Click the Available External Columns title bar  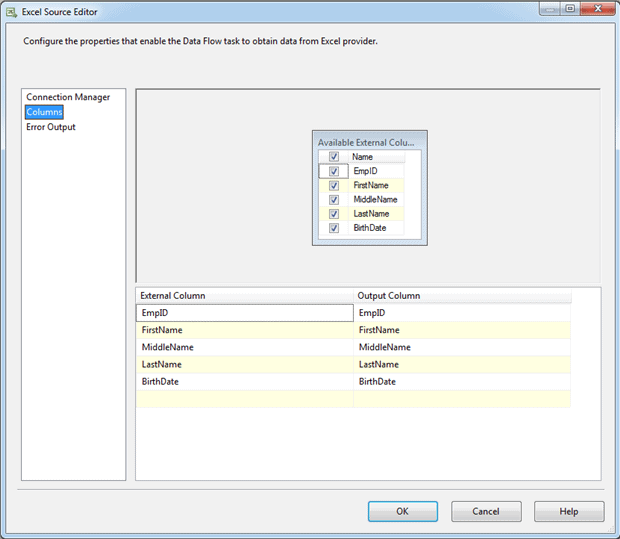(370, 142)
